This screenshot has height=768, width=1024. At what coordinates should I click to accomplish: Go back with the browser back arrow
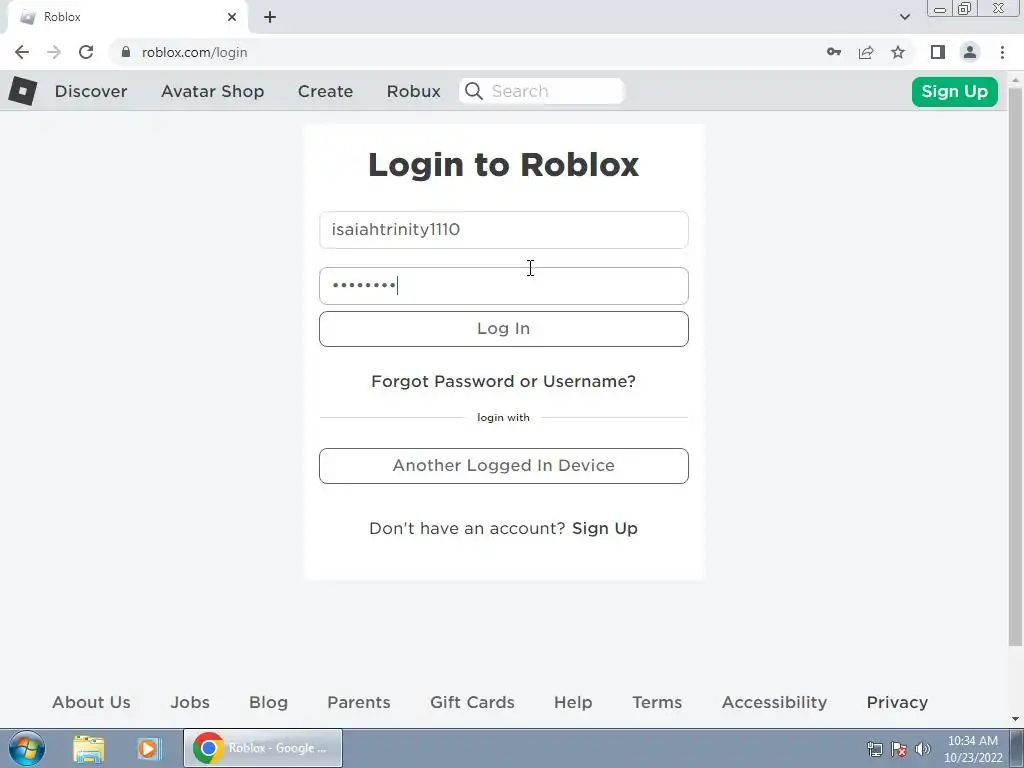22,52
